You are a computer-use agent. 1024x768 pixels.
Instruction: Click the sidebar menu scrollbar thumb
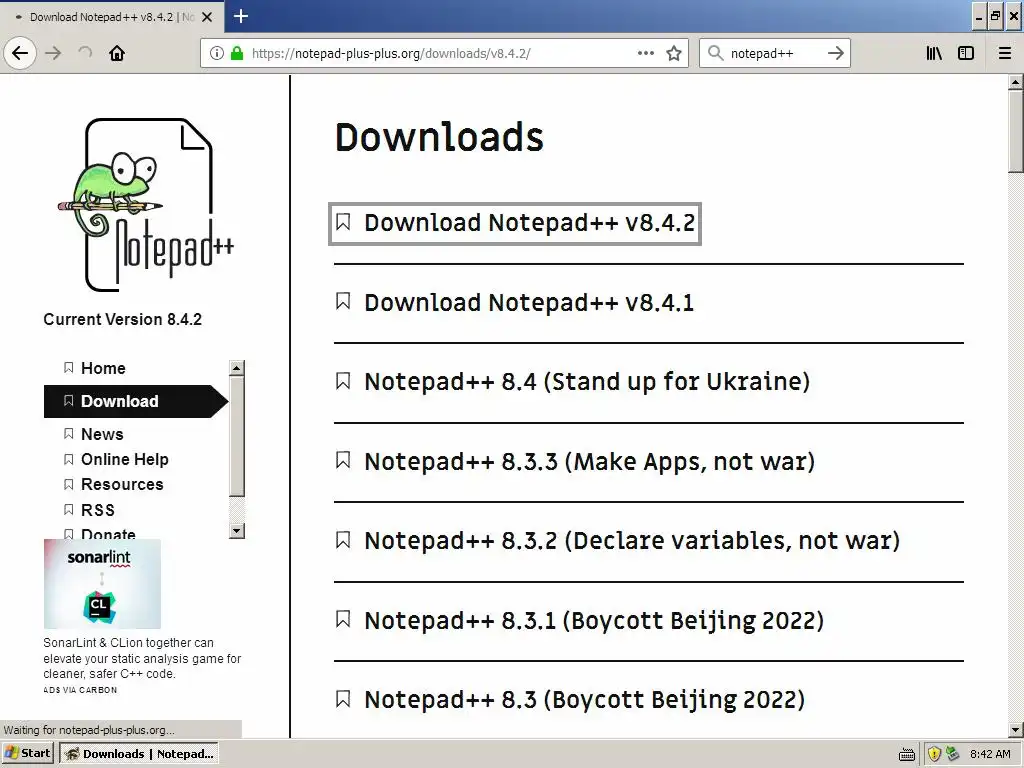pyautogui.click(x=236, y=436)
